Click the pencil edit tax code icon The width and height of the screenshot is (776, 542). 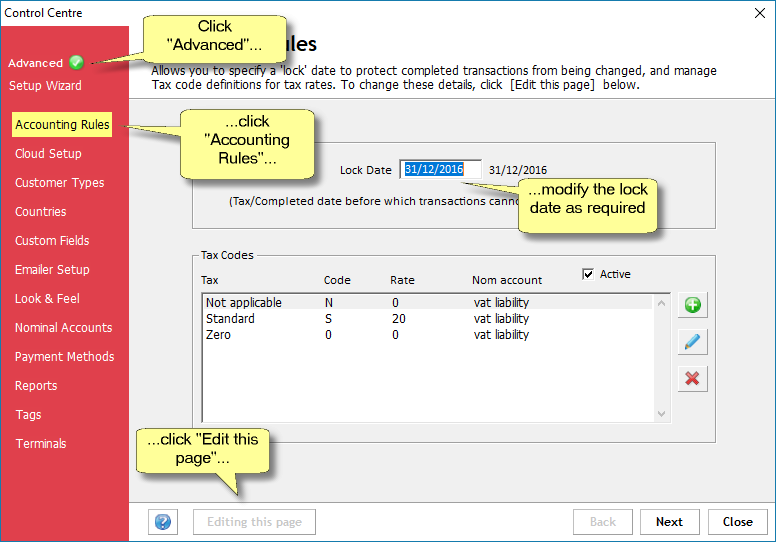(x=692, y=342)
